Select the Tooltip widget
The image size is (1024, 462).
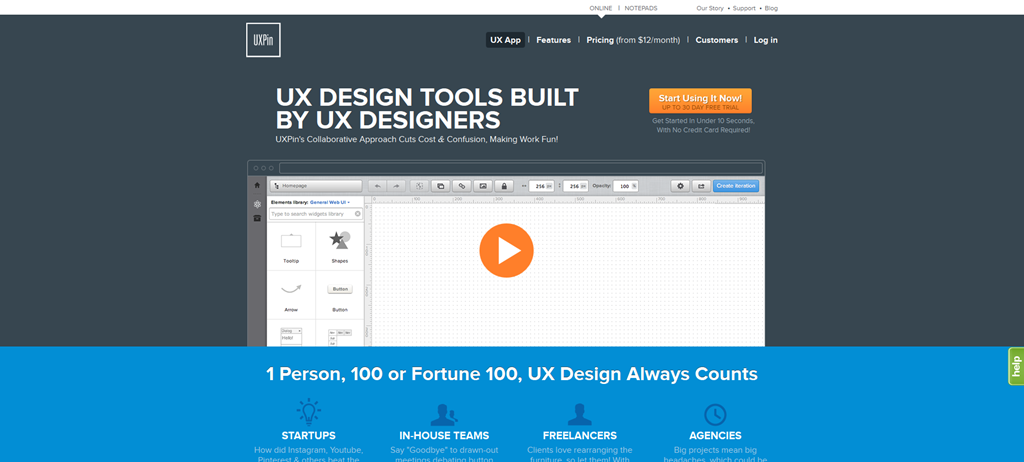tap(291, 246)
